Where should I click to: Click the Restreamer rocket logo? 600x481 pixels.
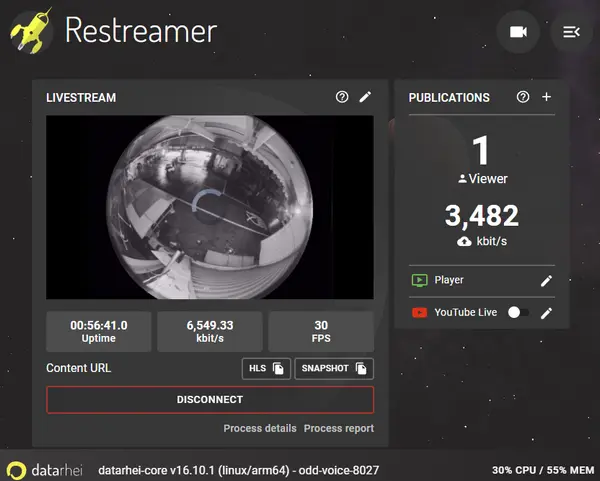click(31, 31)
